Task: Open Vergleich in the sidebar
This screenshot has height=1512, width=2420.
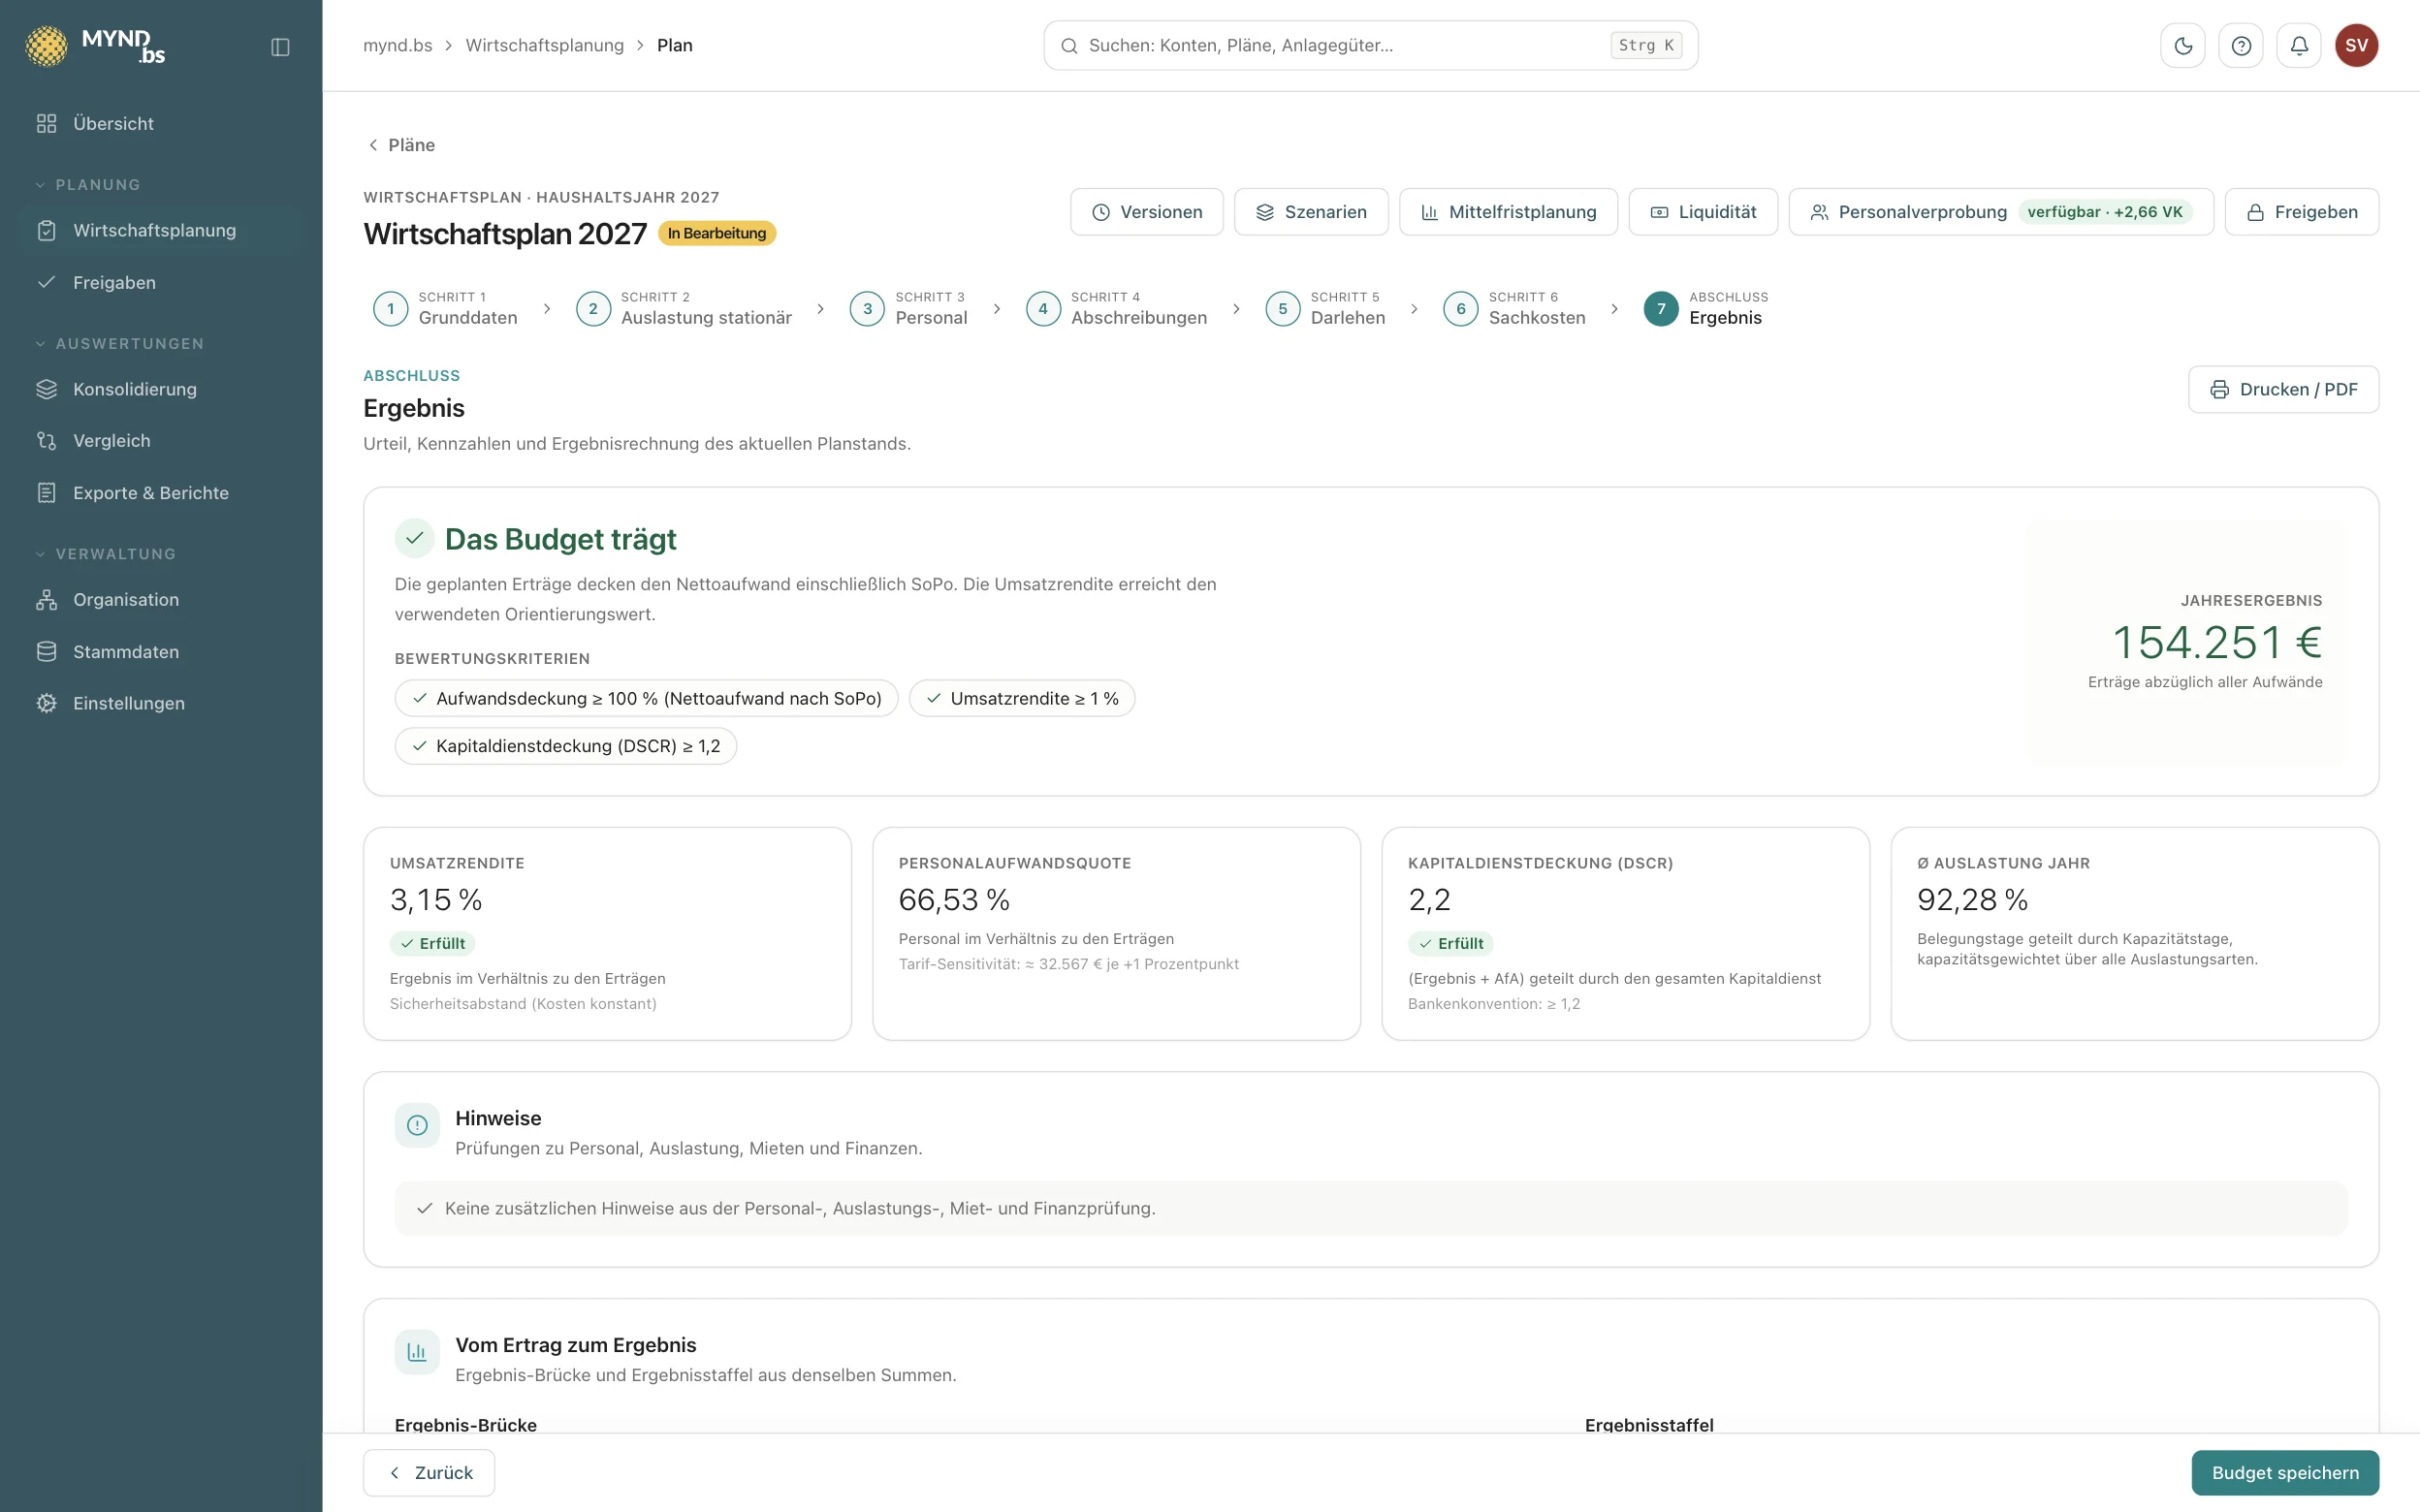Action: pos(161,441)
